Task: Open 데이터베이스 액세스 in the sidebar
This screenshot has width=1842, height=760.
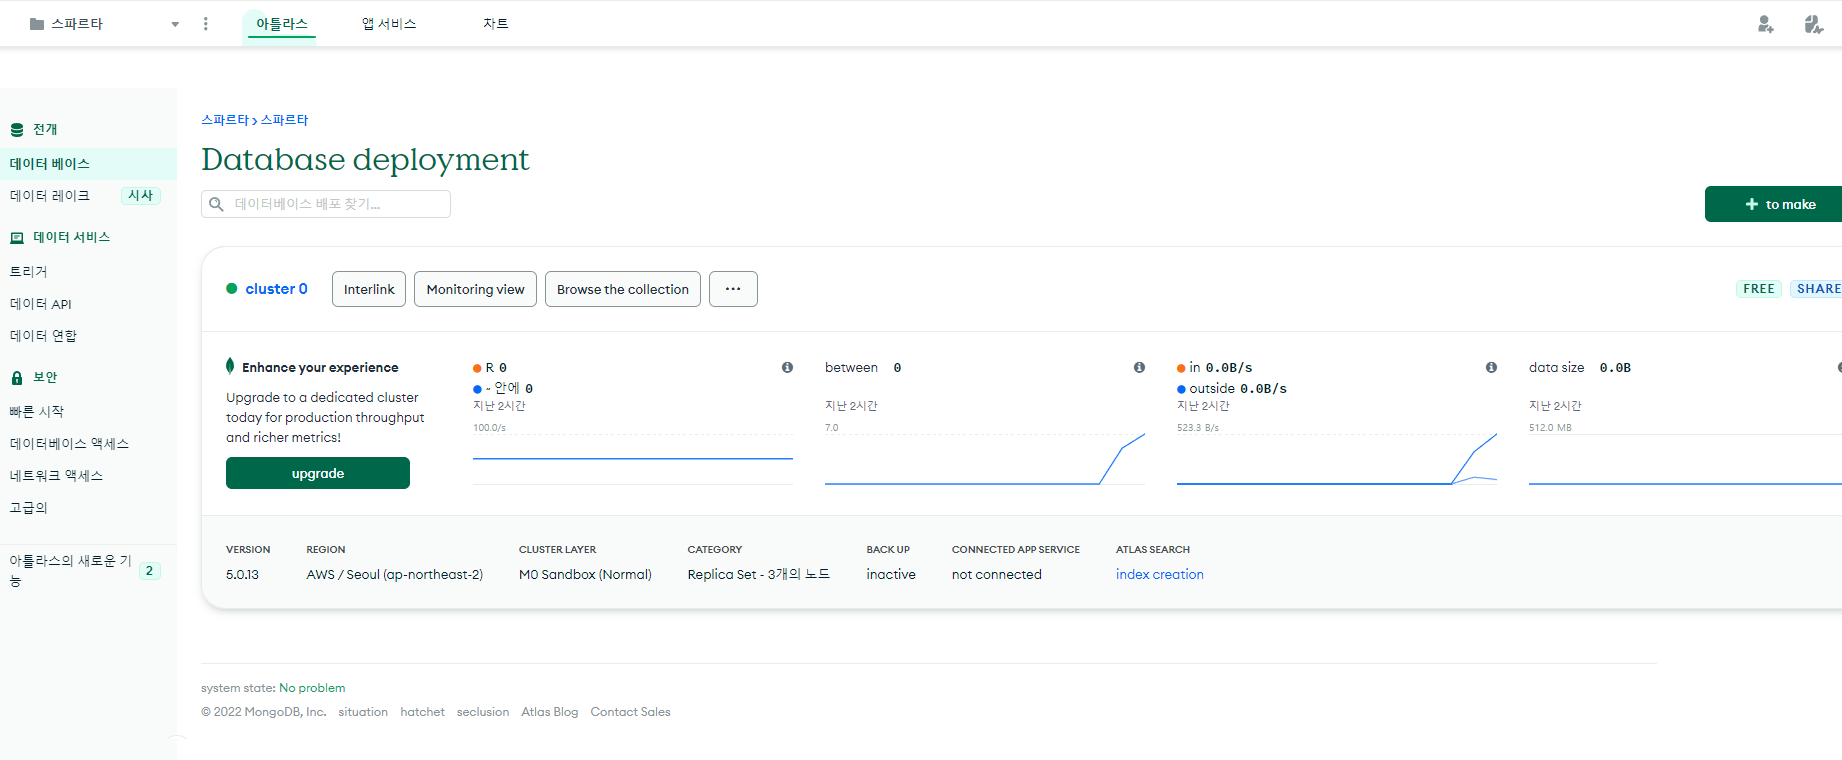Action: 70,444
